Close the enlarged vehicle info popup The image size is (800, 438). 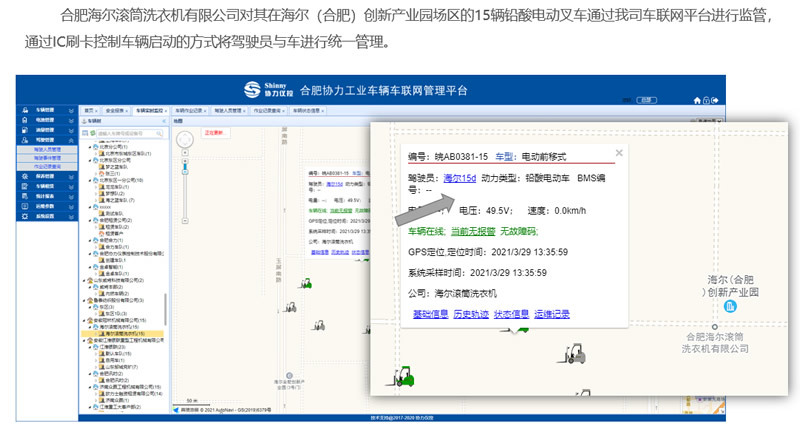619,153
